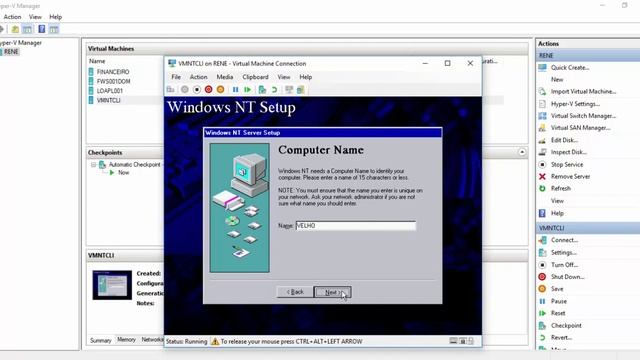Click the orange Save icon in VM Connection toolbar
The image size is (640, 360).
pyautogui.click(x=220, y=89)
